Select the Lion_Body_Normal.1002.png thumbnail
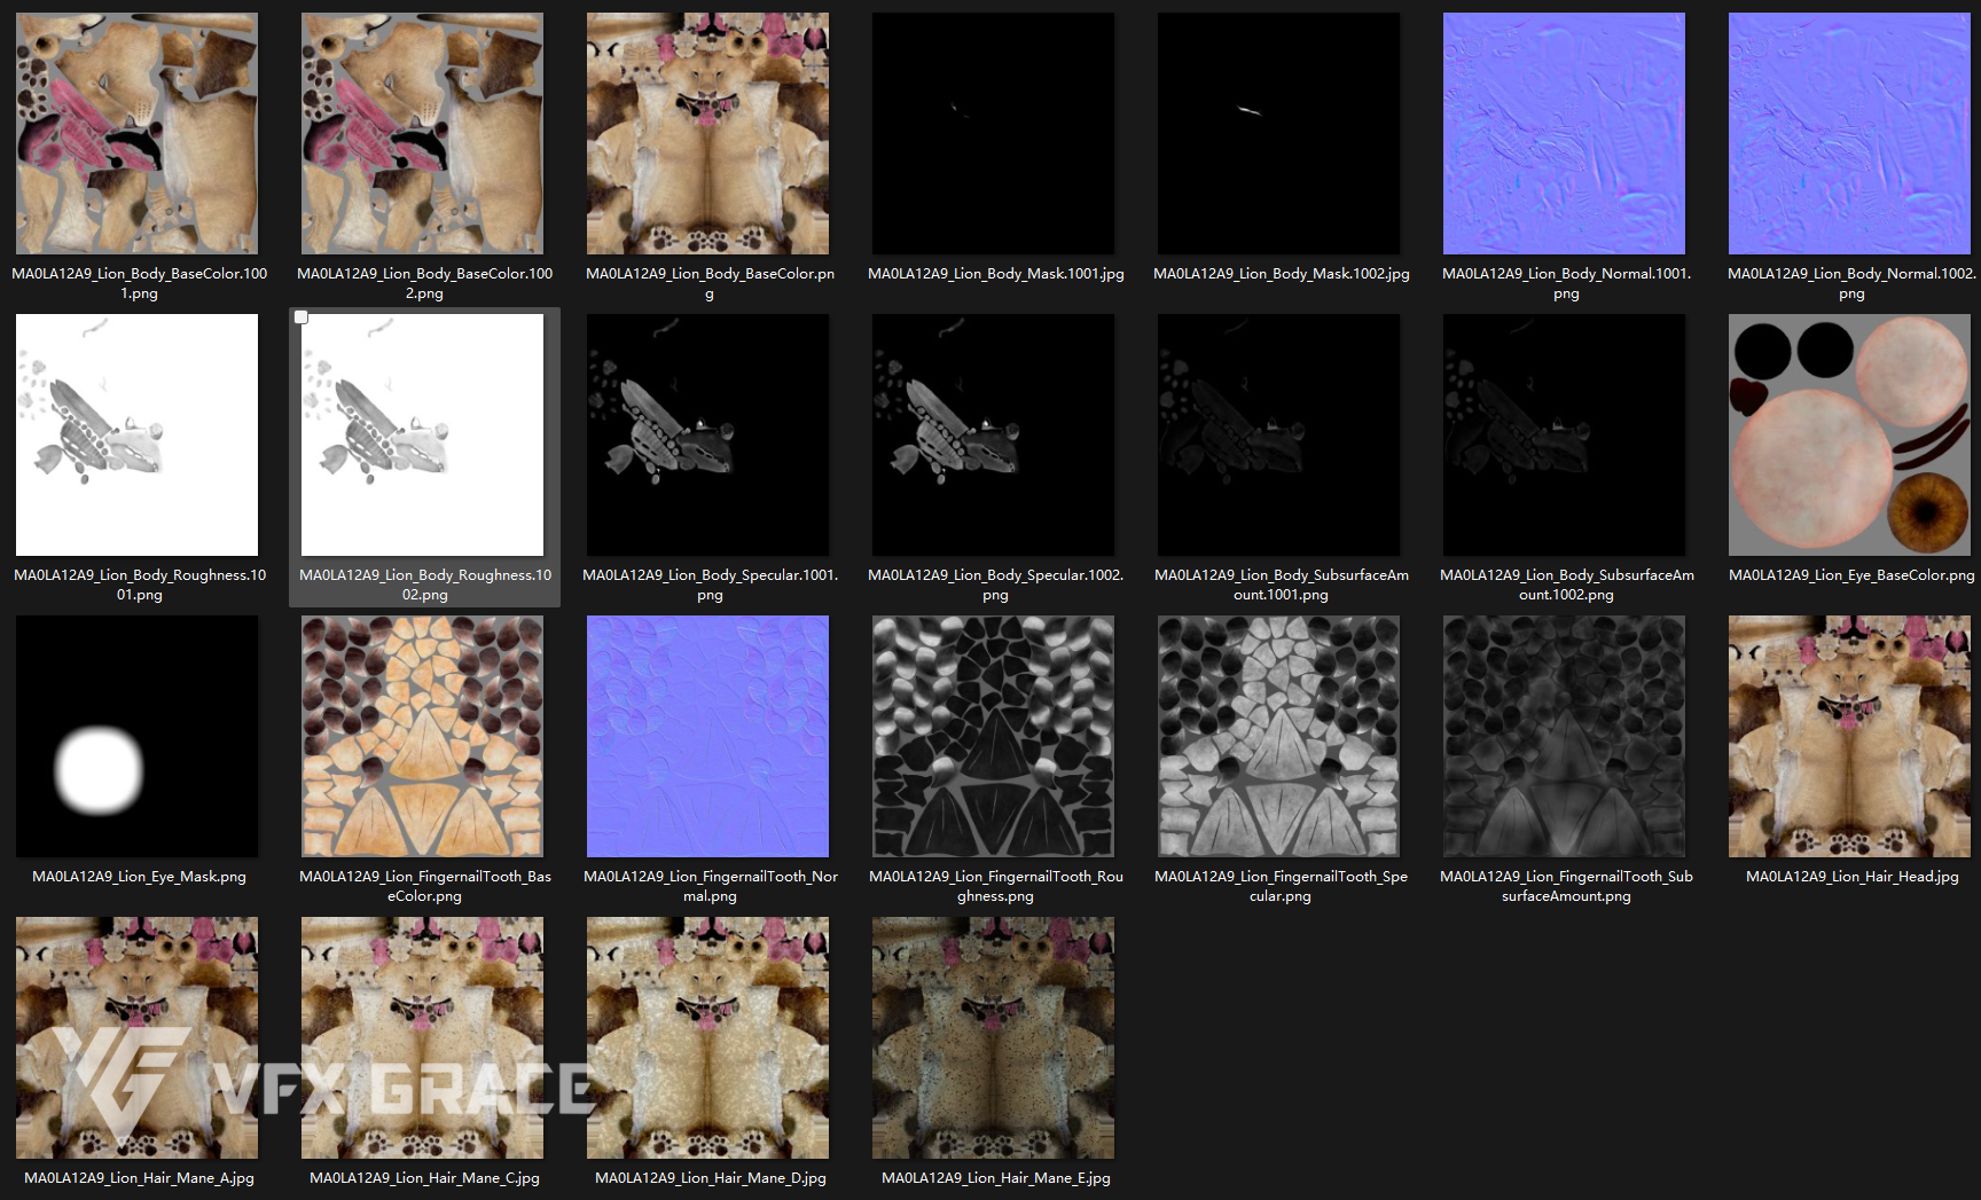 [x=1850, y=133]
